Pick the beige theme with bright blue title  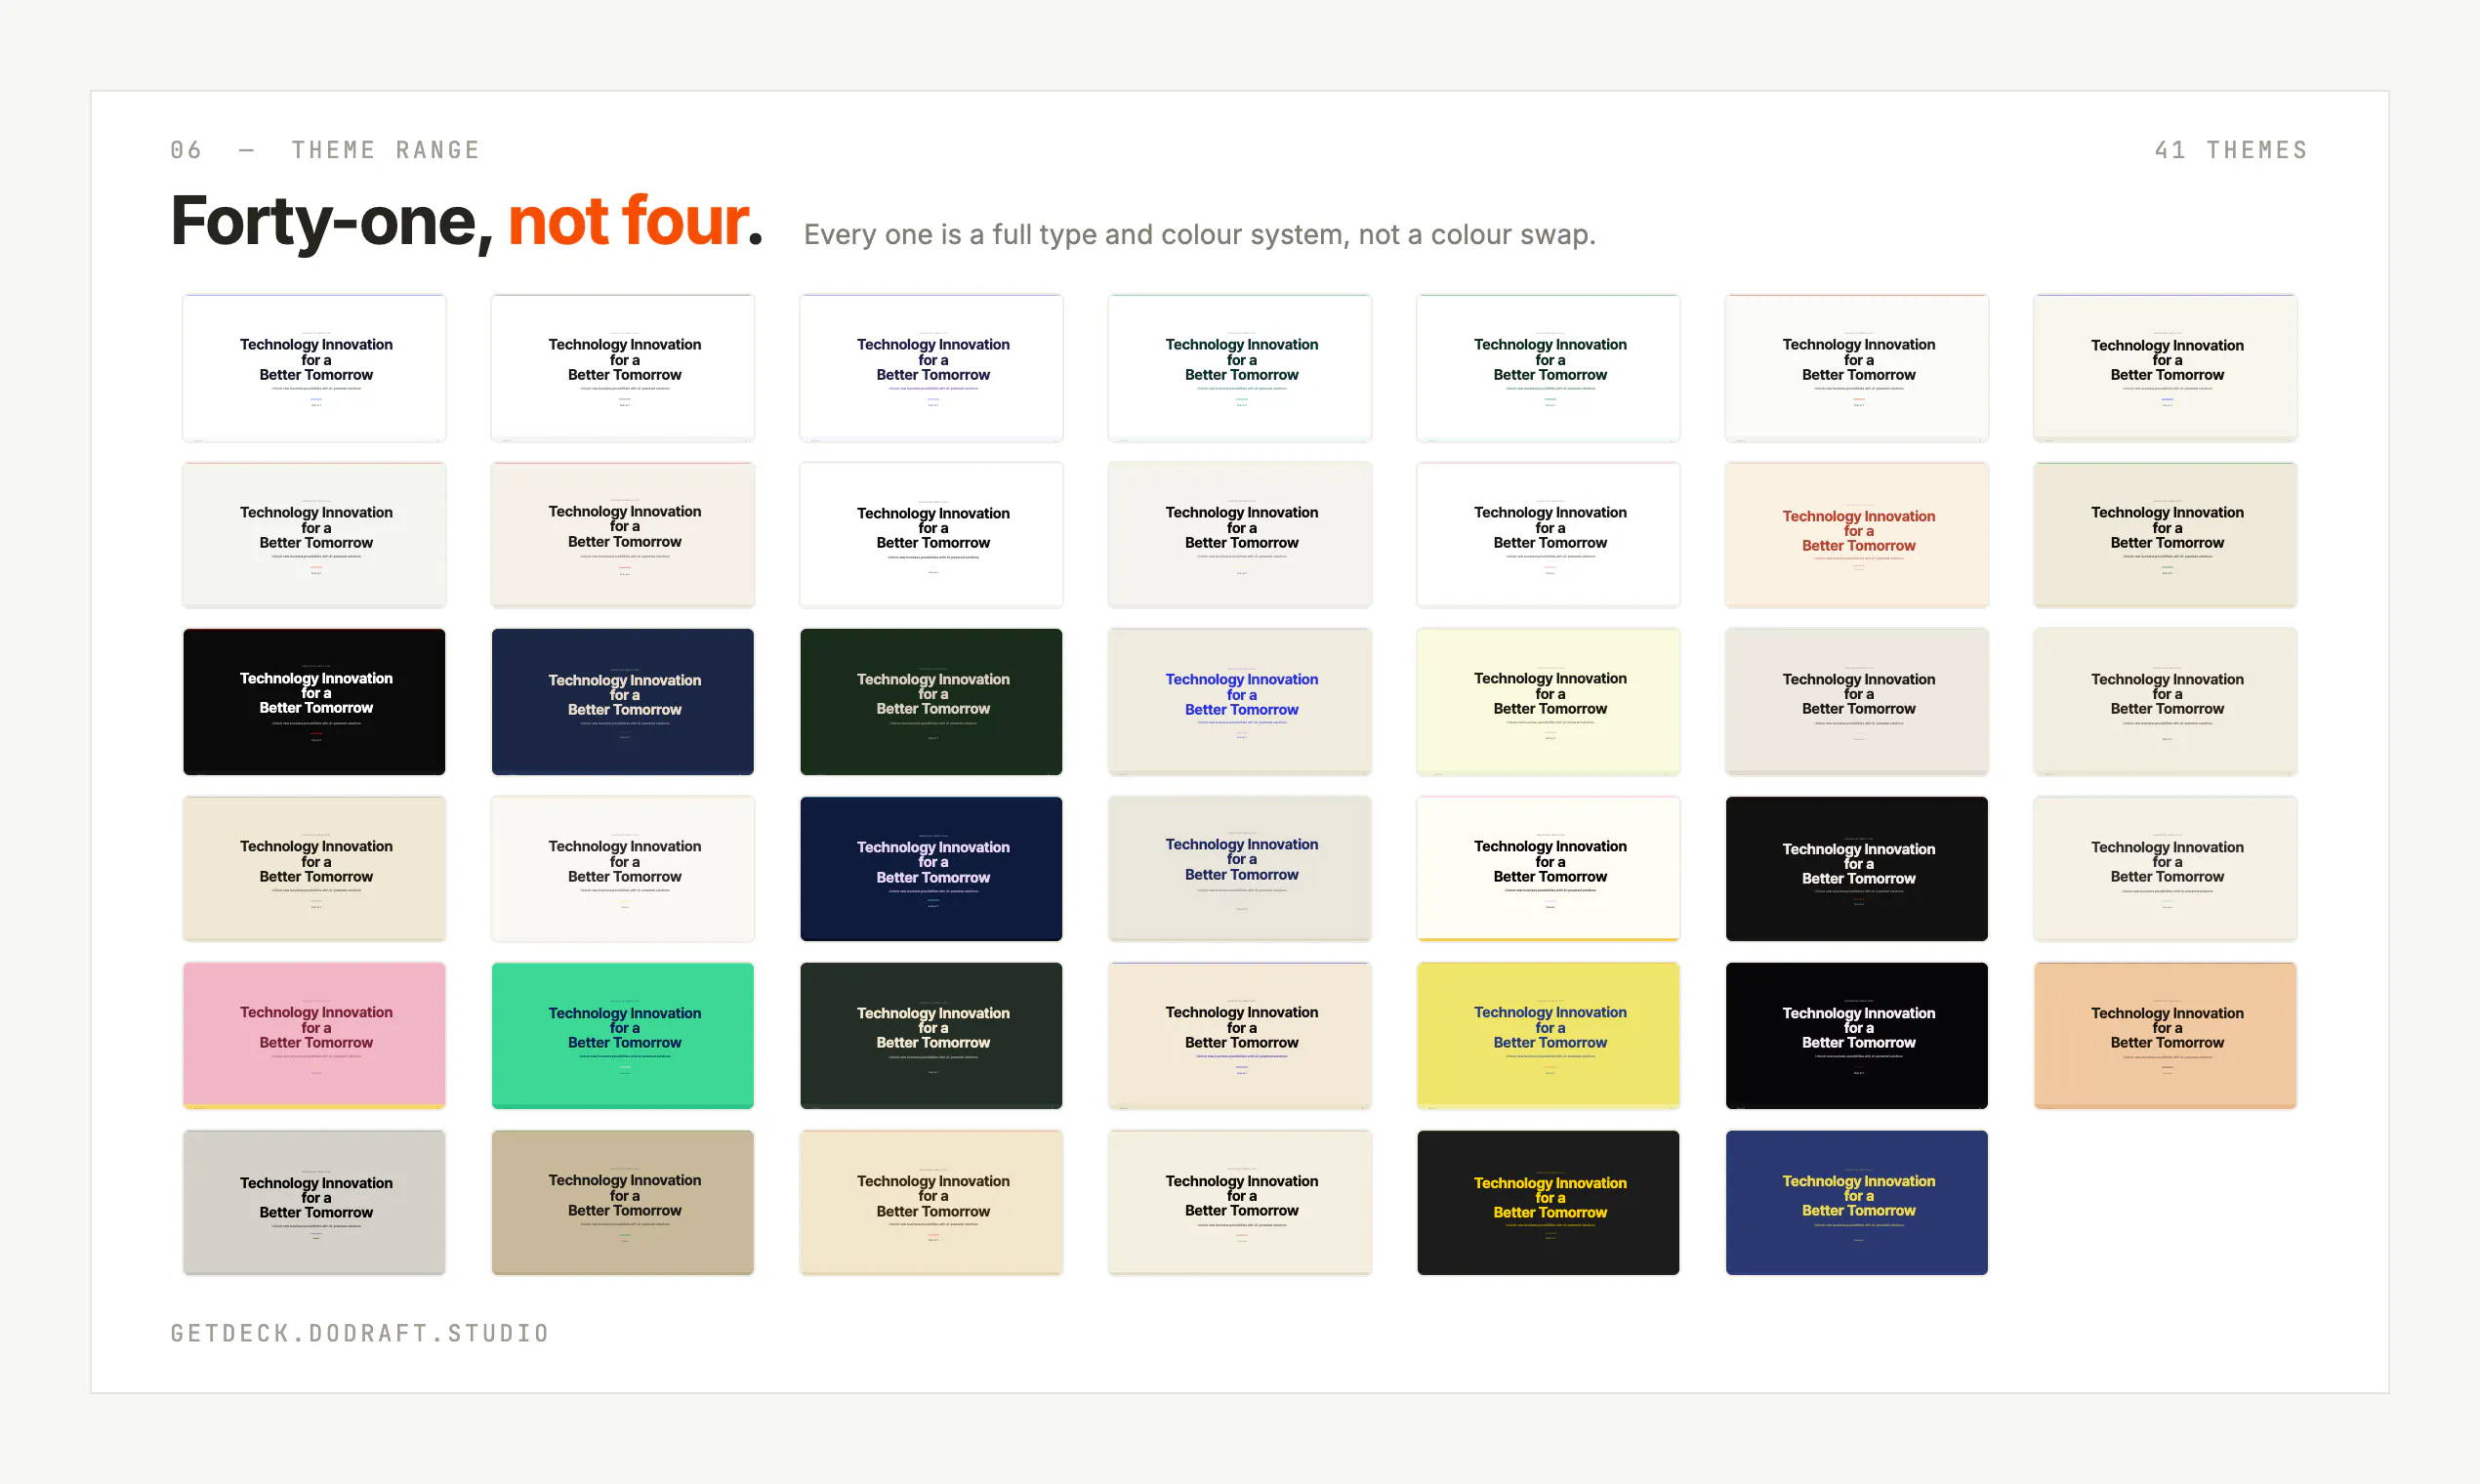point(1240,701)
